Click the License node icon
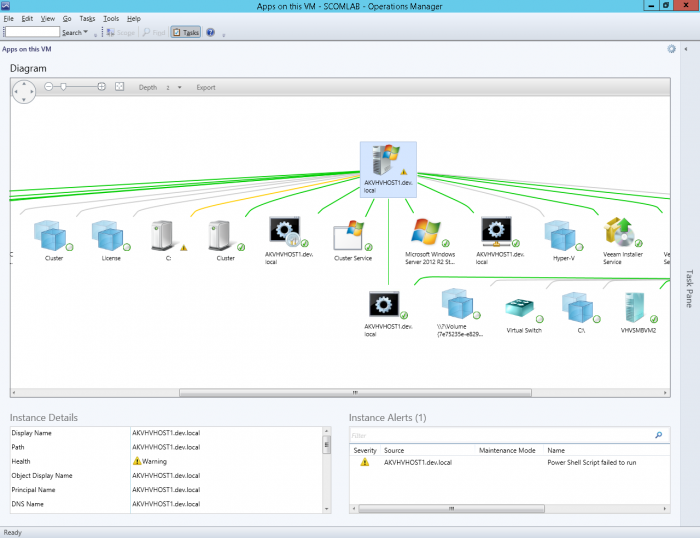 [x=109, y=235]
